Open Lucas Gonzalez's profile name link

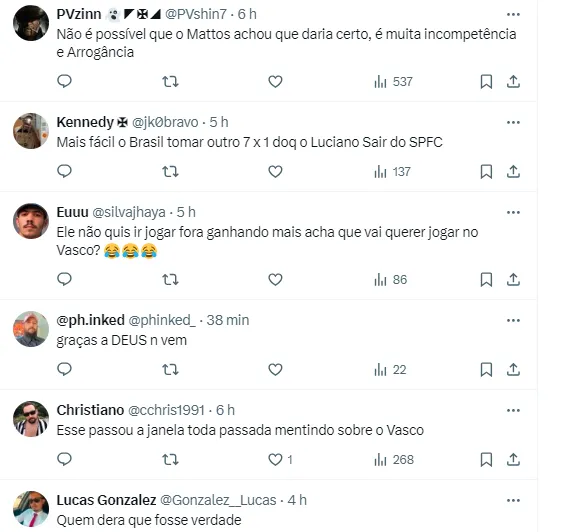[106, 500]
